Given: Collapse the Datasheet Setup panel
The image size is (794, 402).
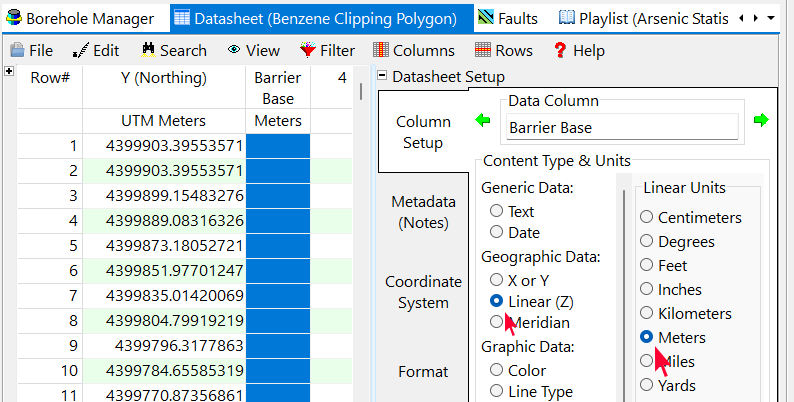Looking at the screenshot, I should click(x=382, y=77).
